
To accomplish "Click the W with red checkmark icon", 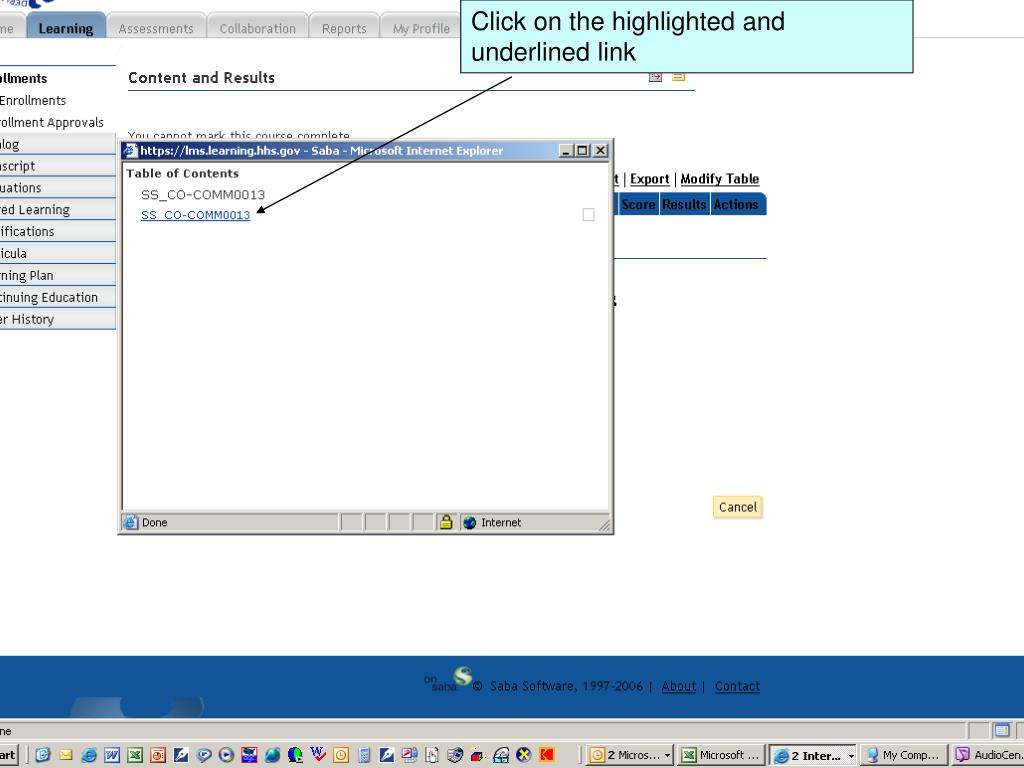I will click(318, 754).
